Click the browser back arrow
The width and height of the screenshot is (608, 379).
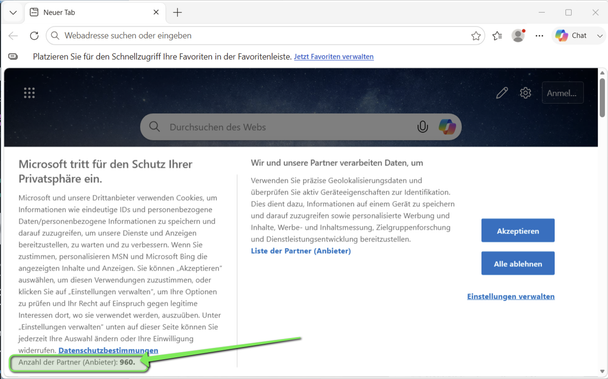(x=13, y=36)
